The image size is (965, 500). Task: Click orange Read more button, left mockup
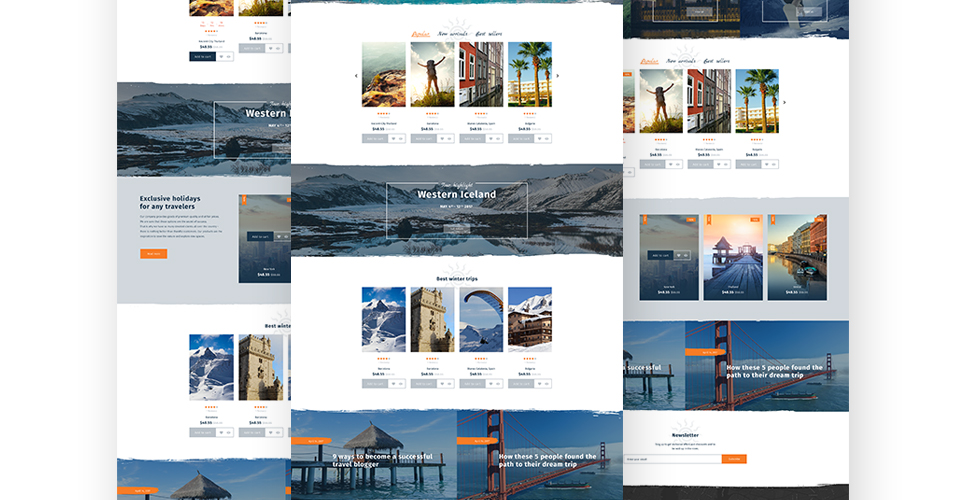[153, 254]
